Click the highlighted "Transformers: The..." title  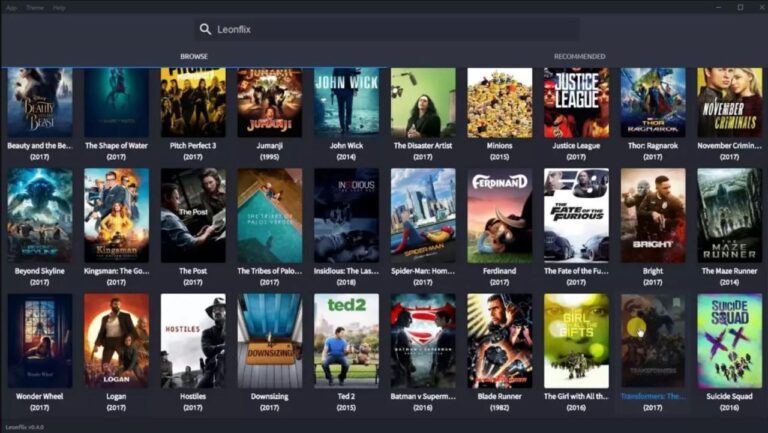tap(653, 396)
